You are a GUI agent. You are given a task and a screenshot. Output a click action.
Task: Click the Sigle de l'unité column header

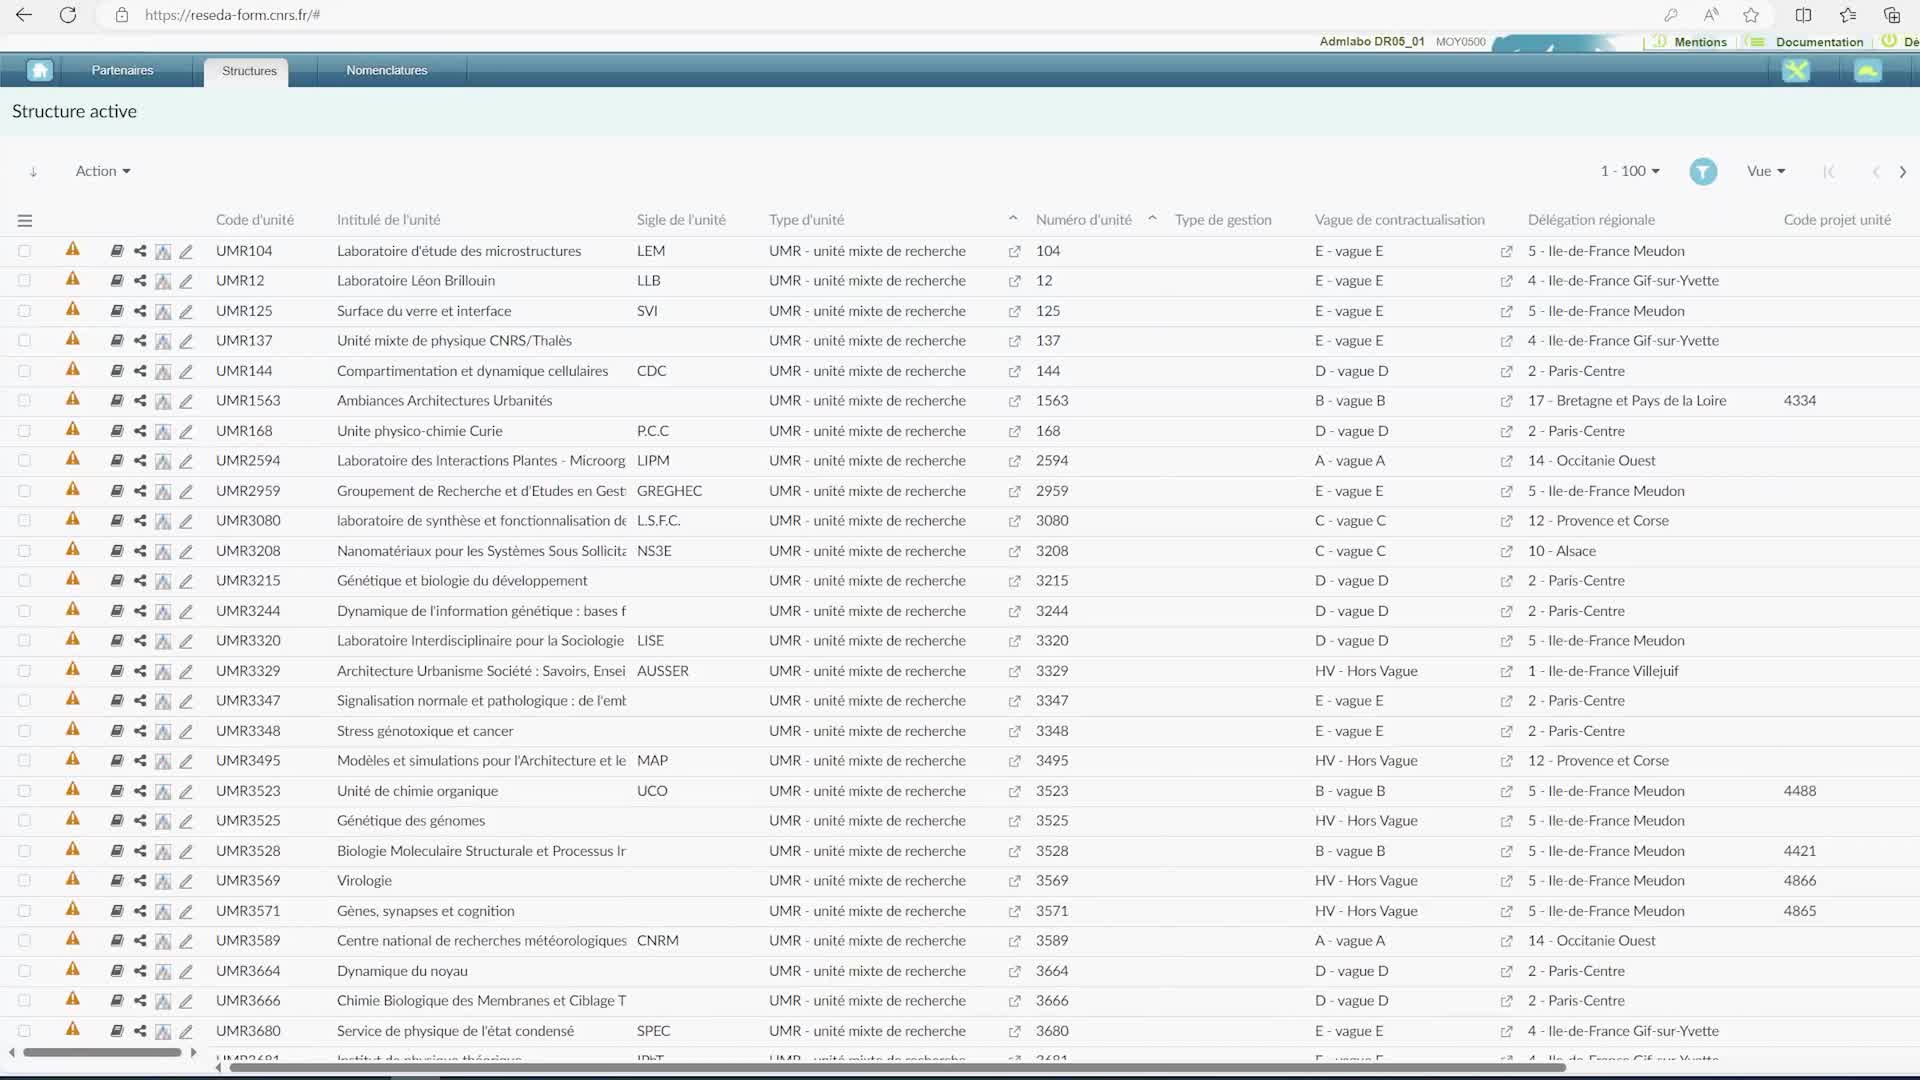681,220
